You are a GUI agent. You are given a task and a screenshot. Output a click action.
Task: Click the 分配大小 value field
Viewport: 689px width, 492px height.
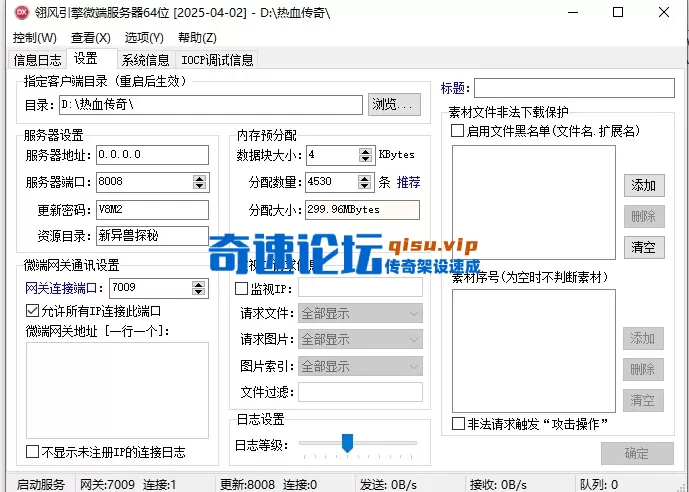point(363,210)
